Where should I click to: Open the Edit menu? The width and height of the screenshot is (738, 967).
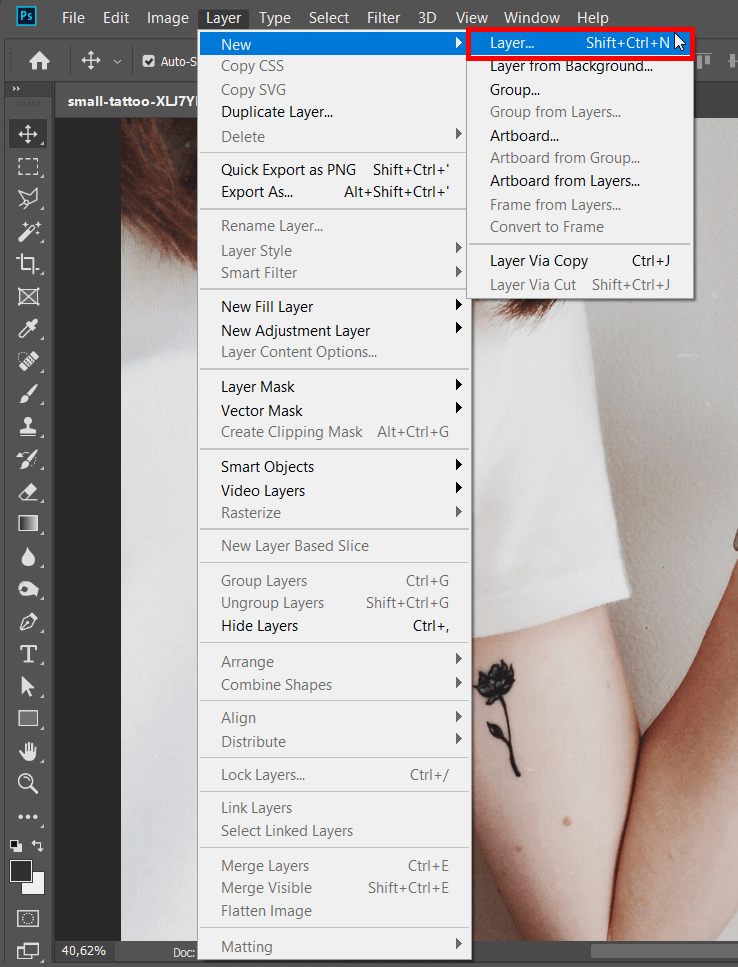click(116, 18)
